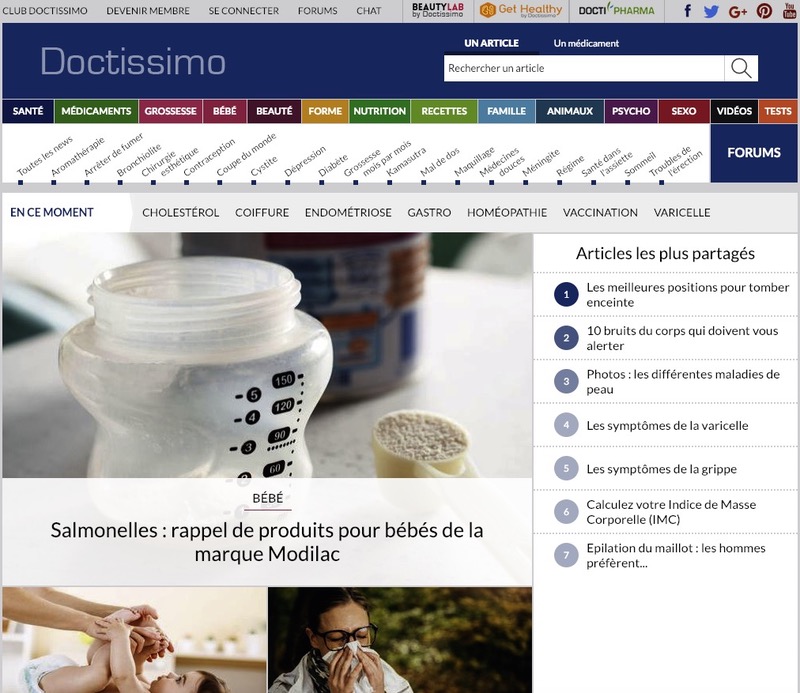Screen dimensions: 800x693
Task: Open the BÉBÉ section
Action: (x=225, y=111)
